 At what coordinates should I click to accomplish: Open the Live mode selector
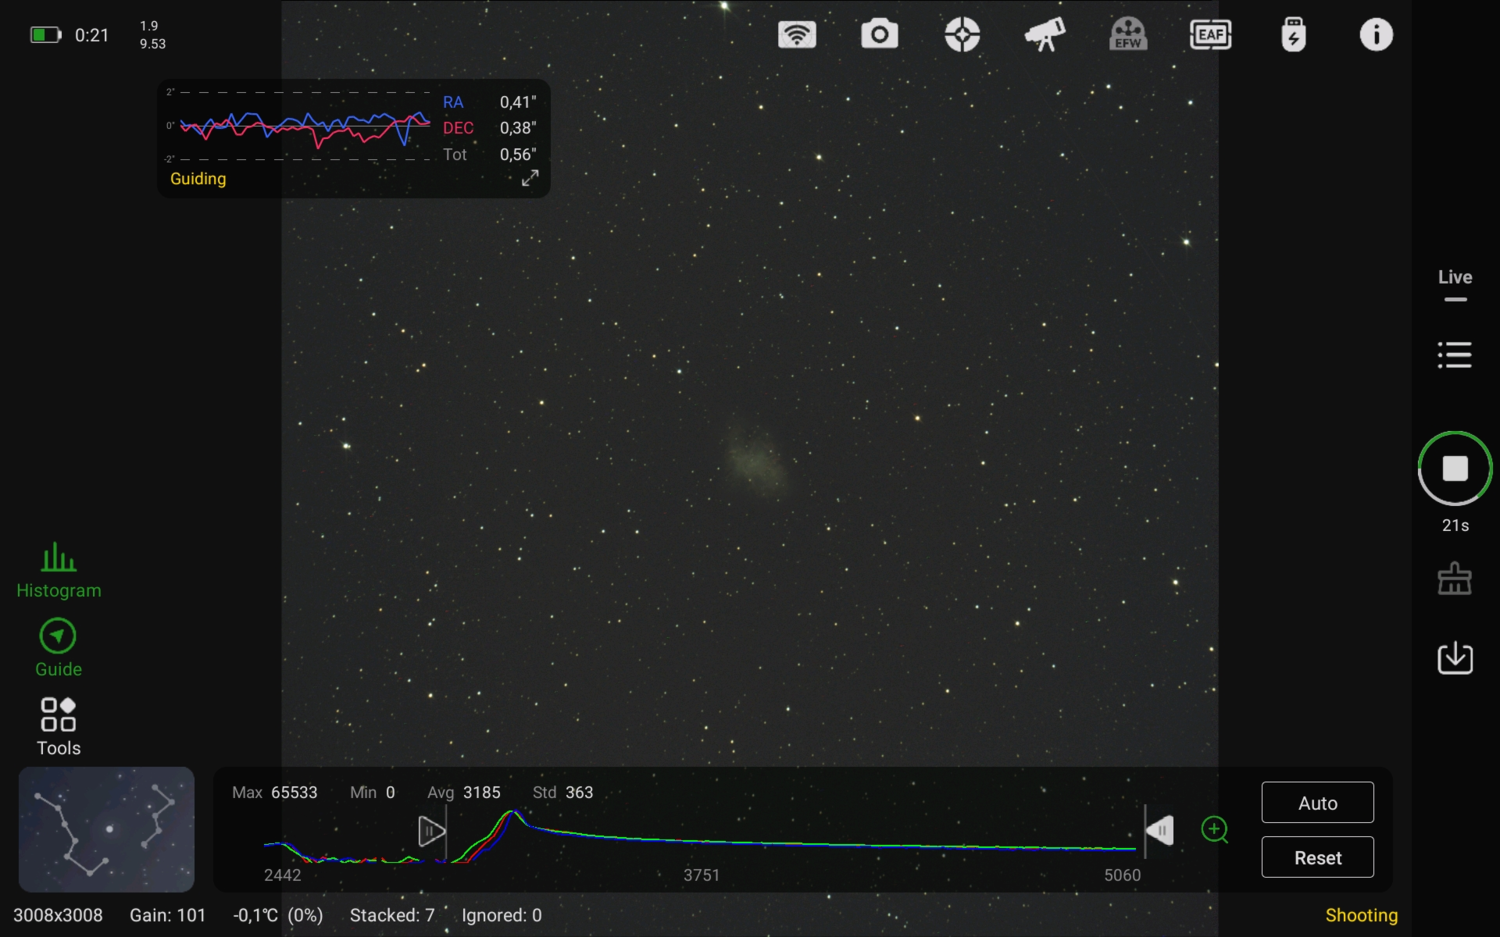(1455, 283)
